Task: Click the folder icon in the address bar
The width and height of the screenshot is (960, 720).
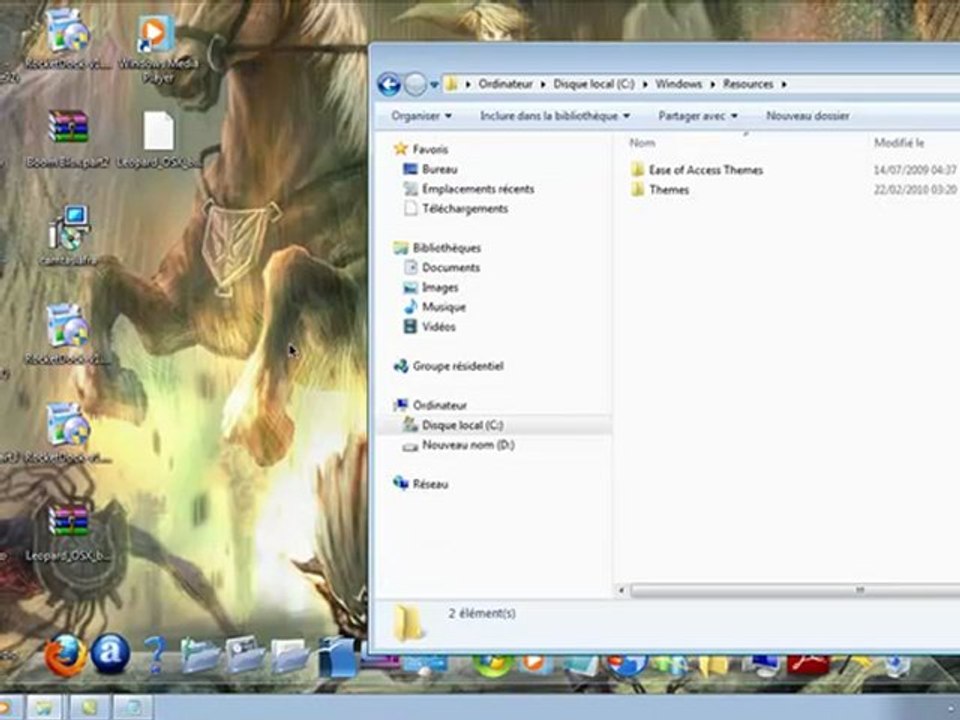Action: point(451,84)
